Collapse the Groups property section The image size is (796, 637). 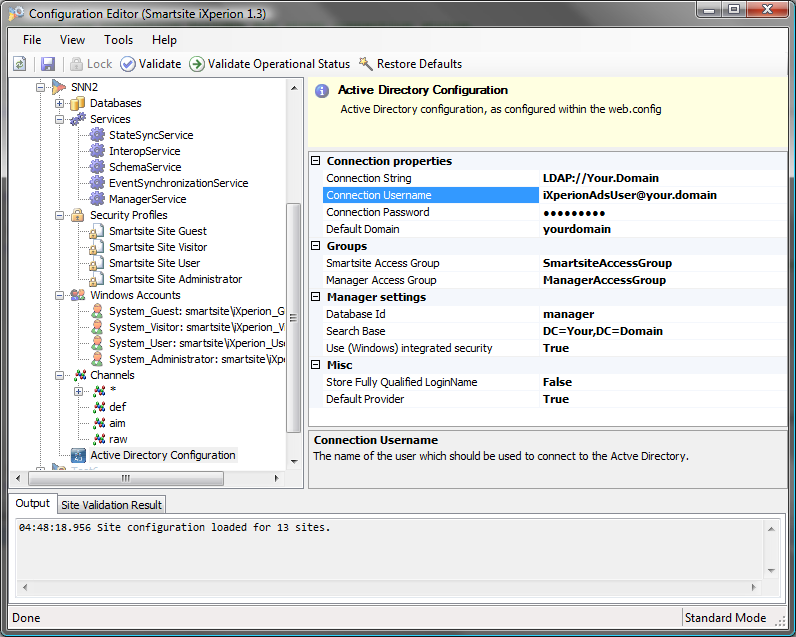[316, 246]
